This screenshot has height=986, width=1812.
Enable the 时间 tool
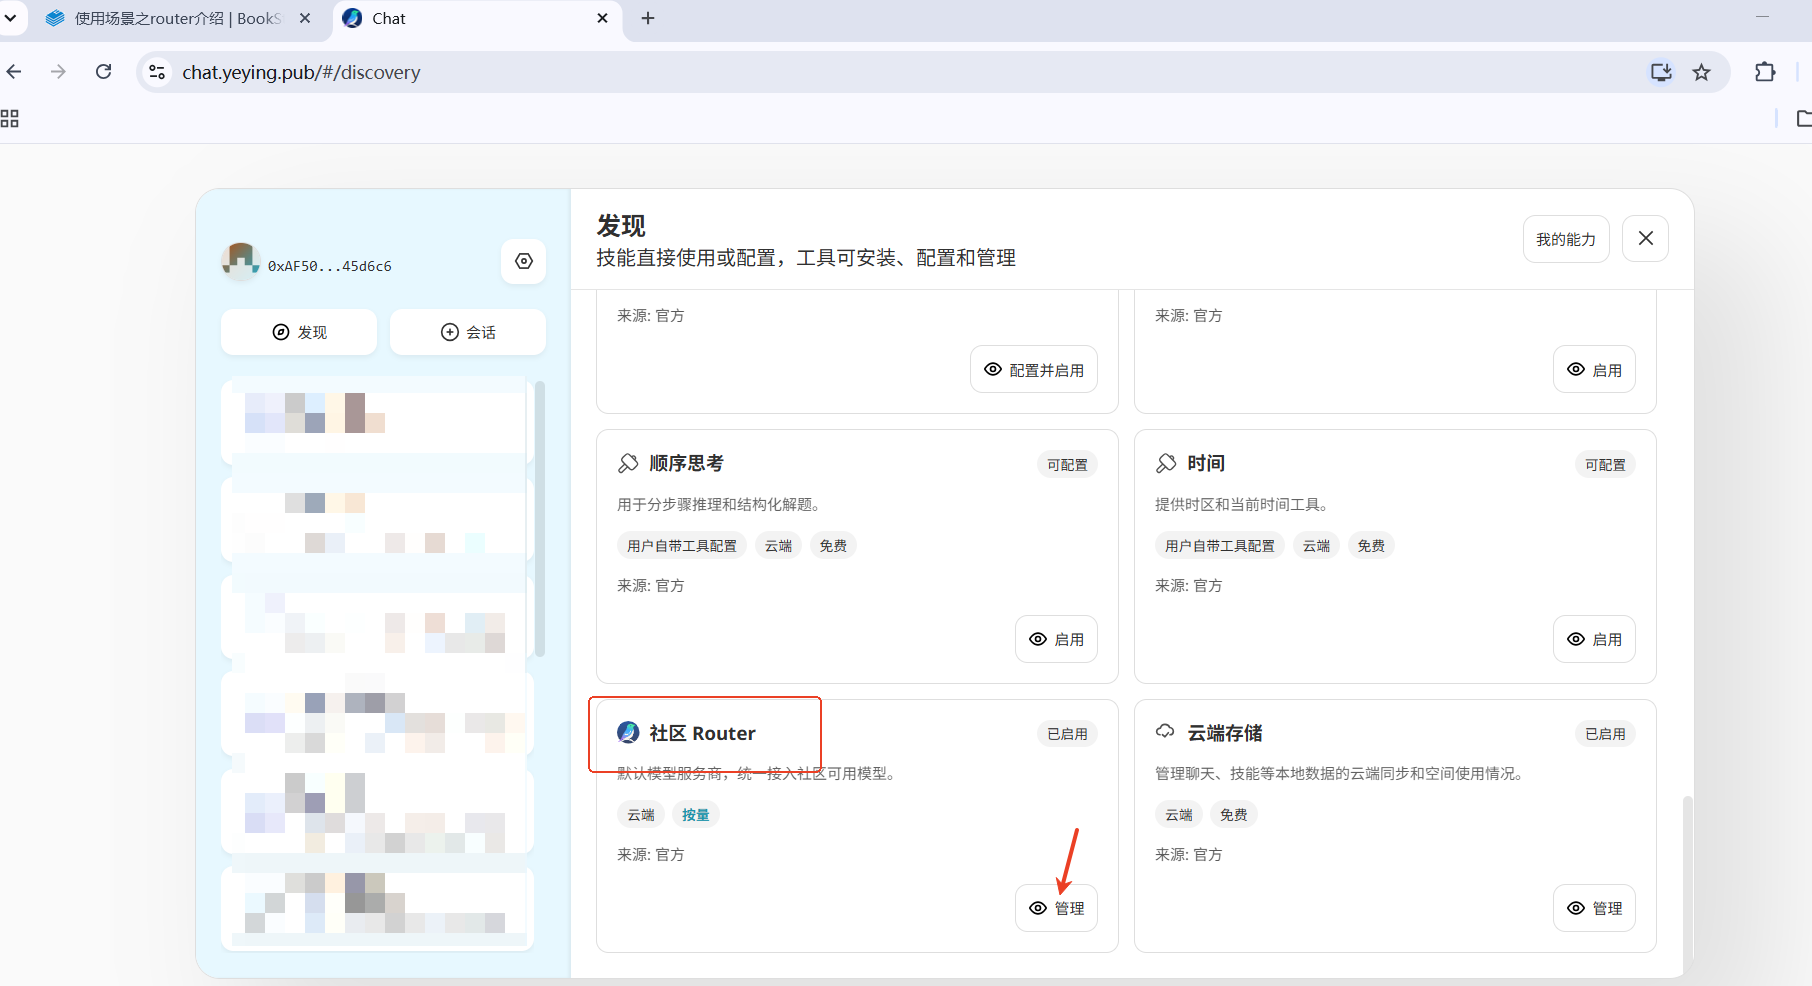click(x=1594, y=639)
